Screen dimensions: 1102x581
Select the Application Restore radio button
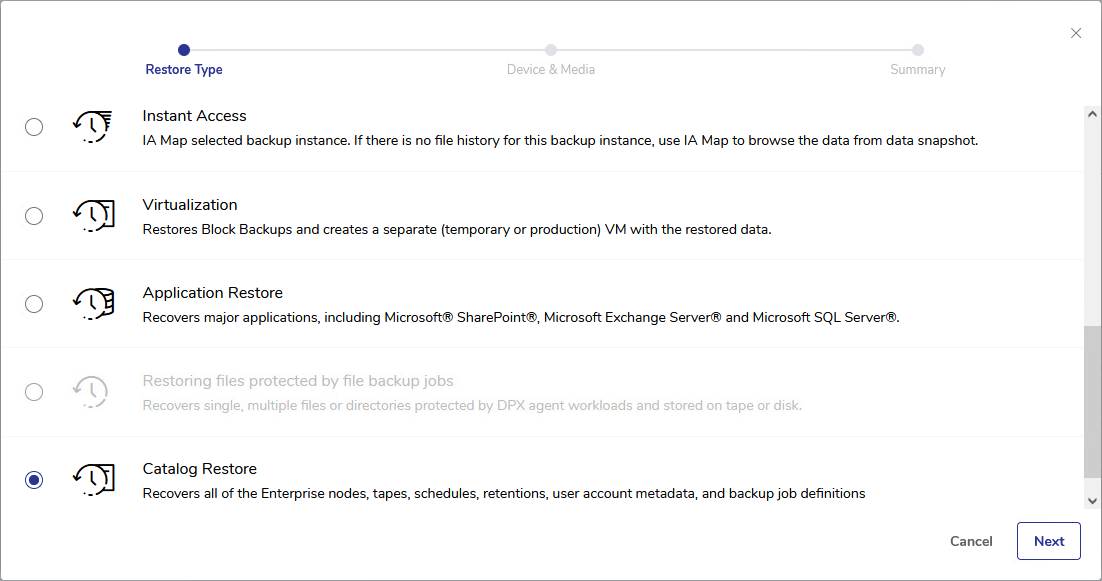click(x=34, y=304)
